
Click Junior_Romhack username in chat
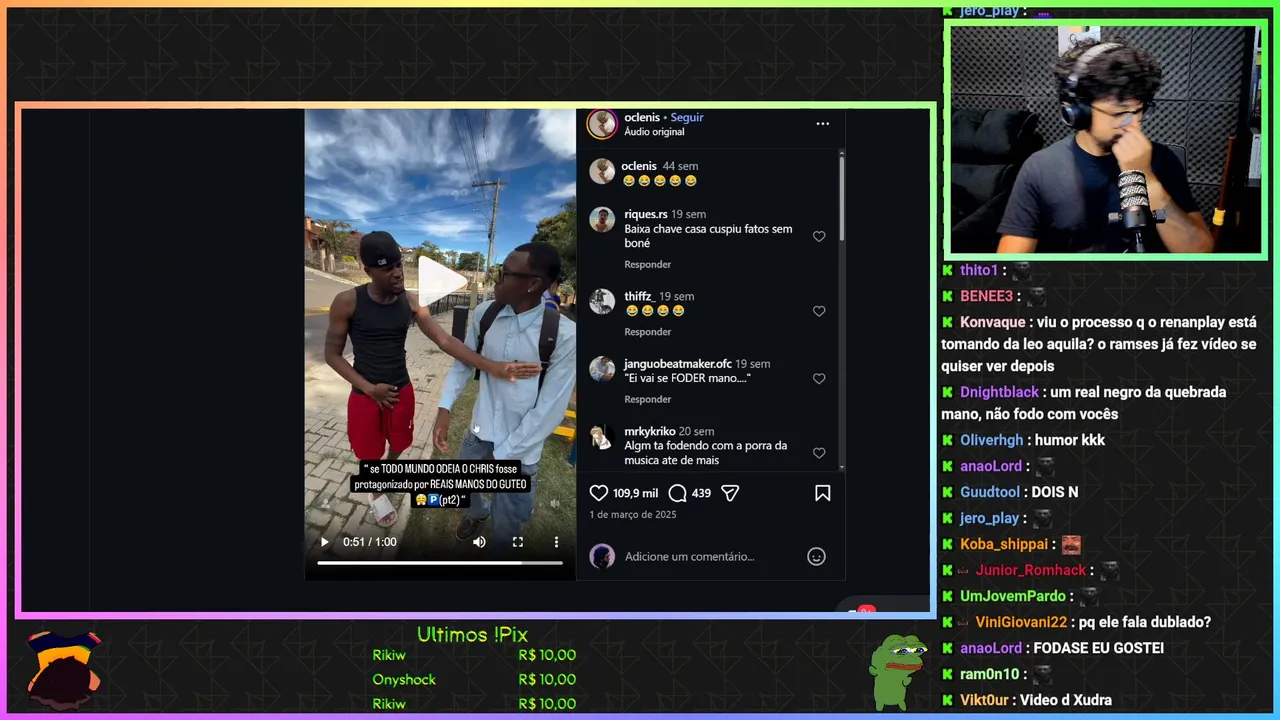(1031, 570)
